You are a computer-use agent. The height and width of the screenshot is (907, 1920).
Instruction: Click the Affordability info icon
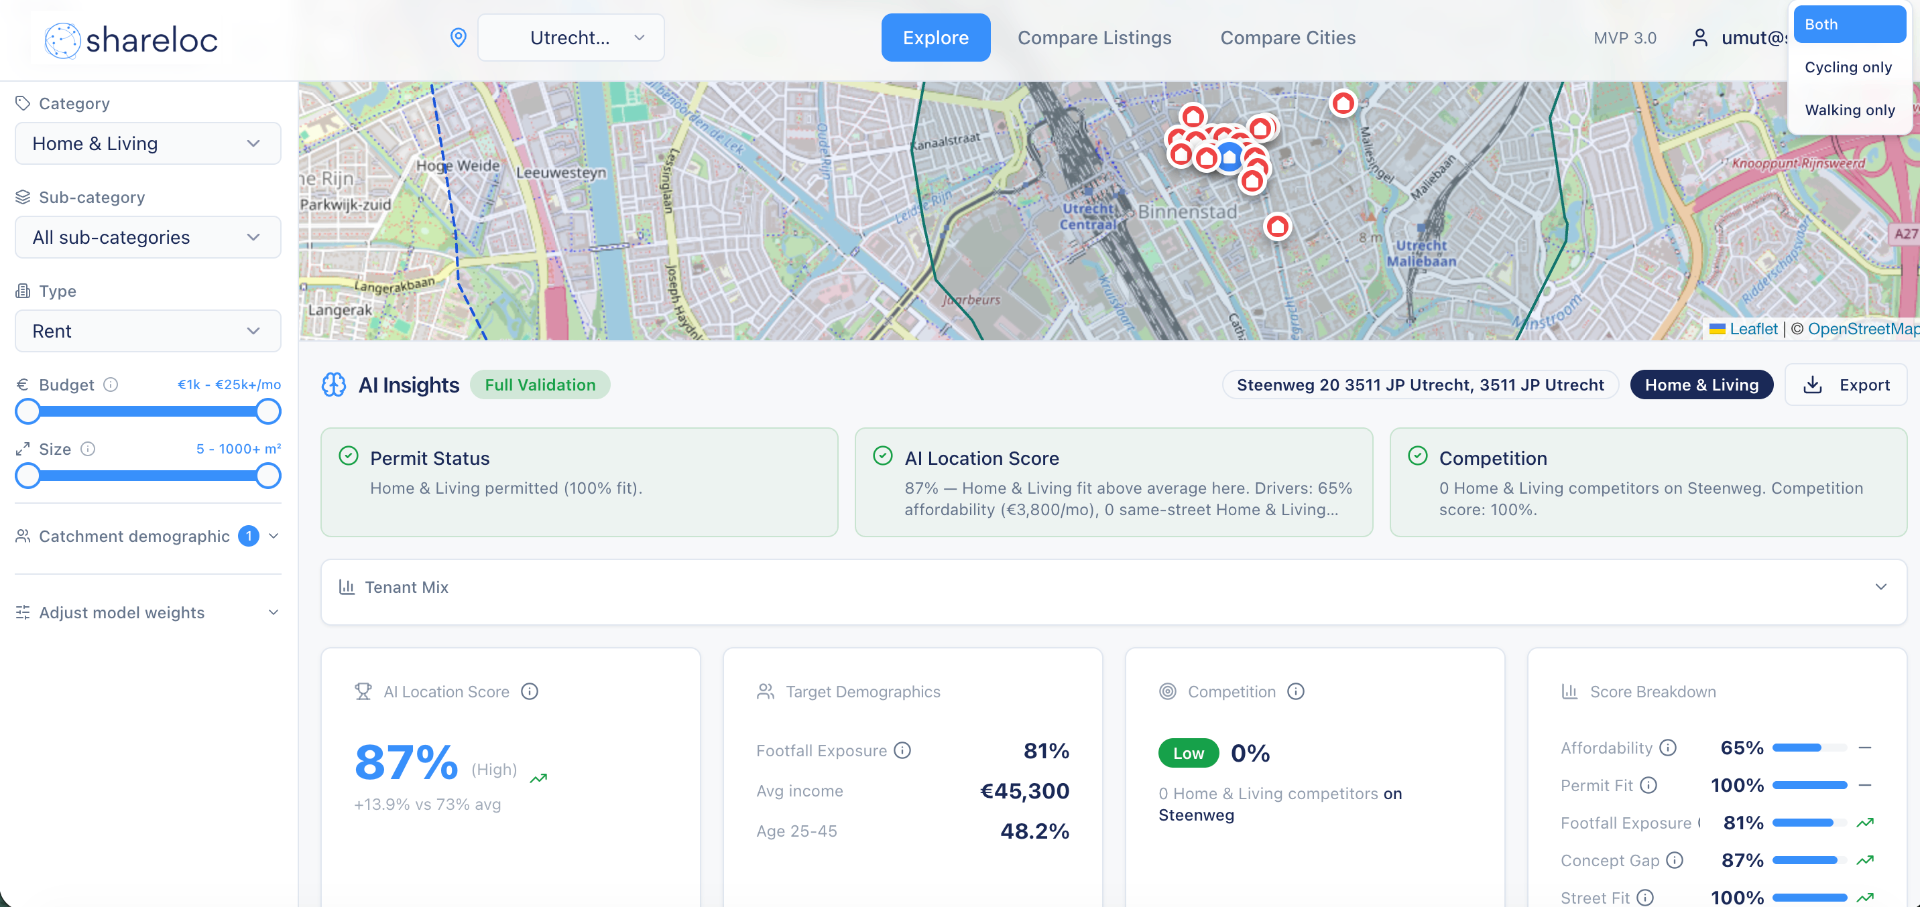(x=1668, y=747)
